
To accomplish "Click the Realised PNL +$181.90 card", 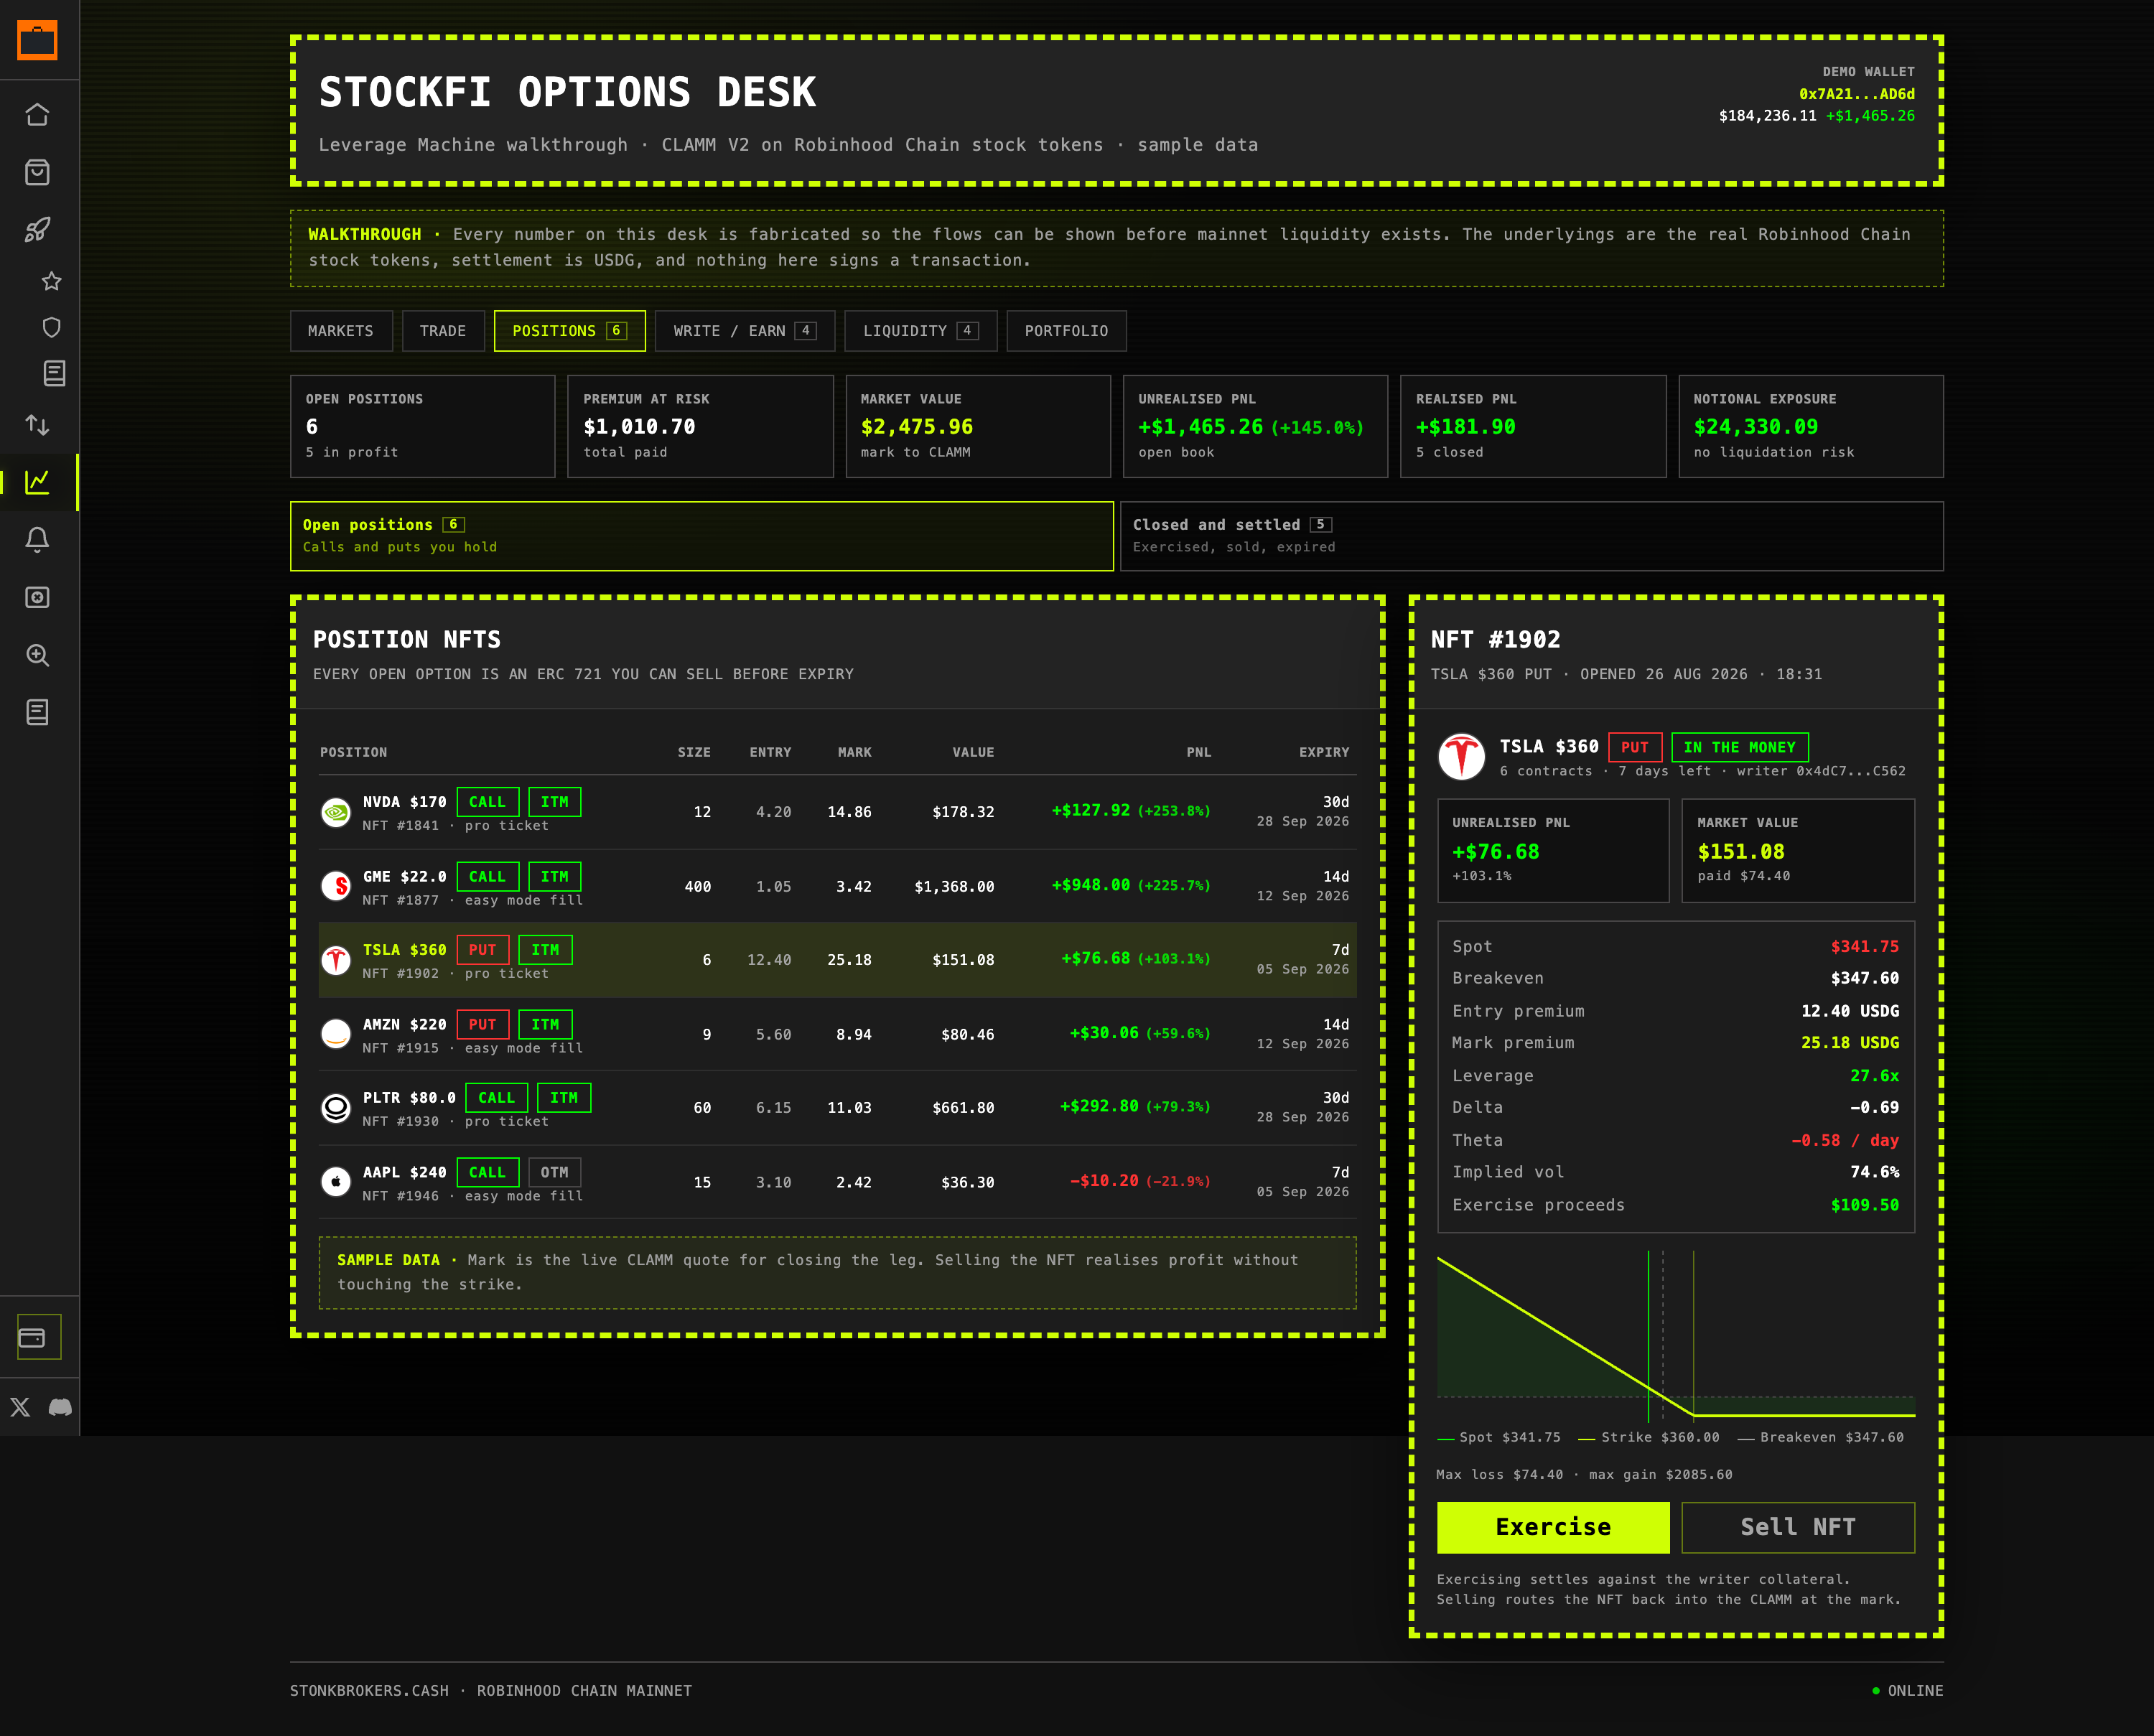I will click(1533, 426).
